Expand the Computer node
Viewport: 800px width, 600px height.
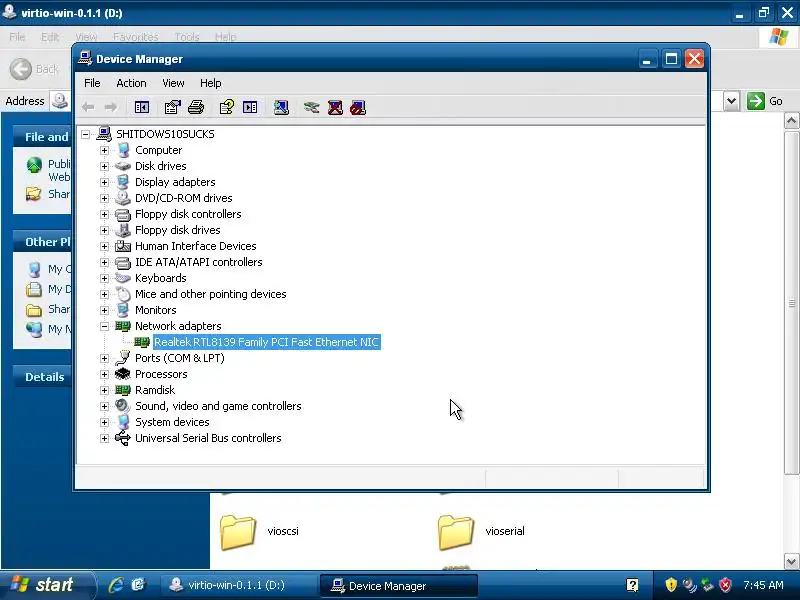click(x=104, y=150)
